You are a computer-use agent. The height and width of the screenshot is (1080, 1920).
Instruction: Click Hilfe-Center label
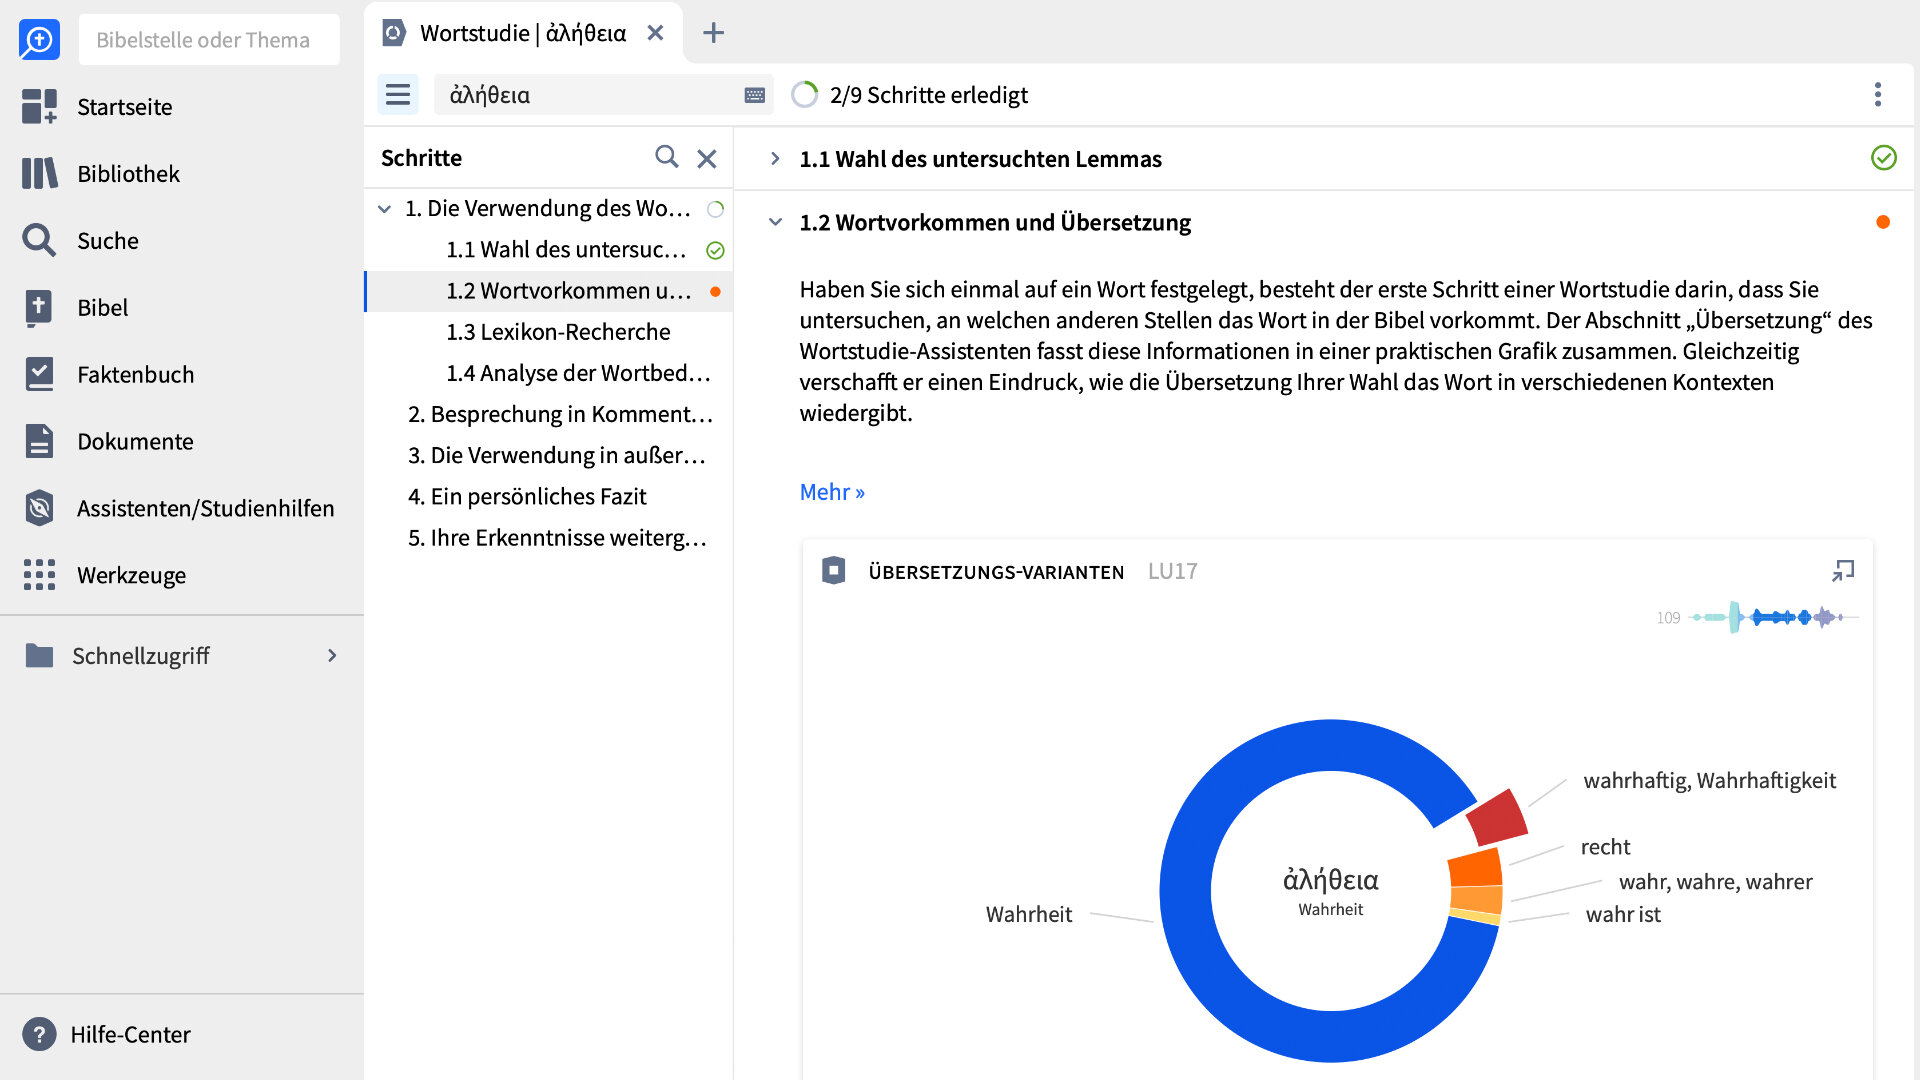130,1034
